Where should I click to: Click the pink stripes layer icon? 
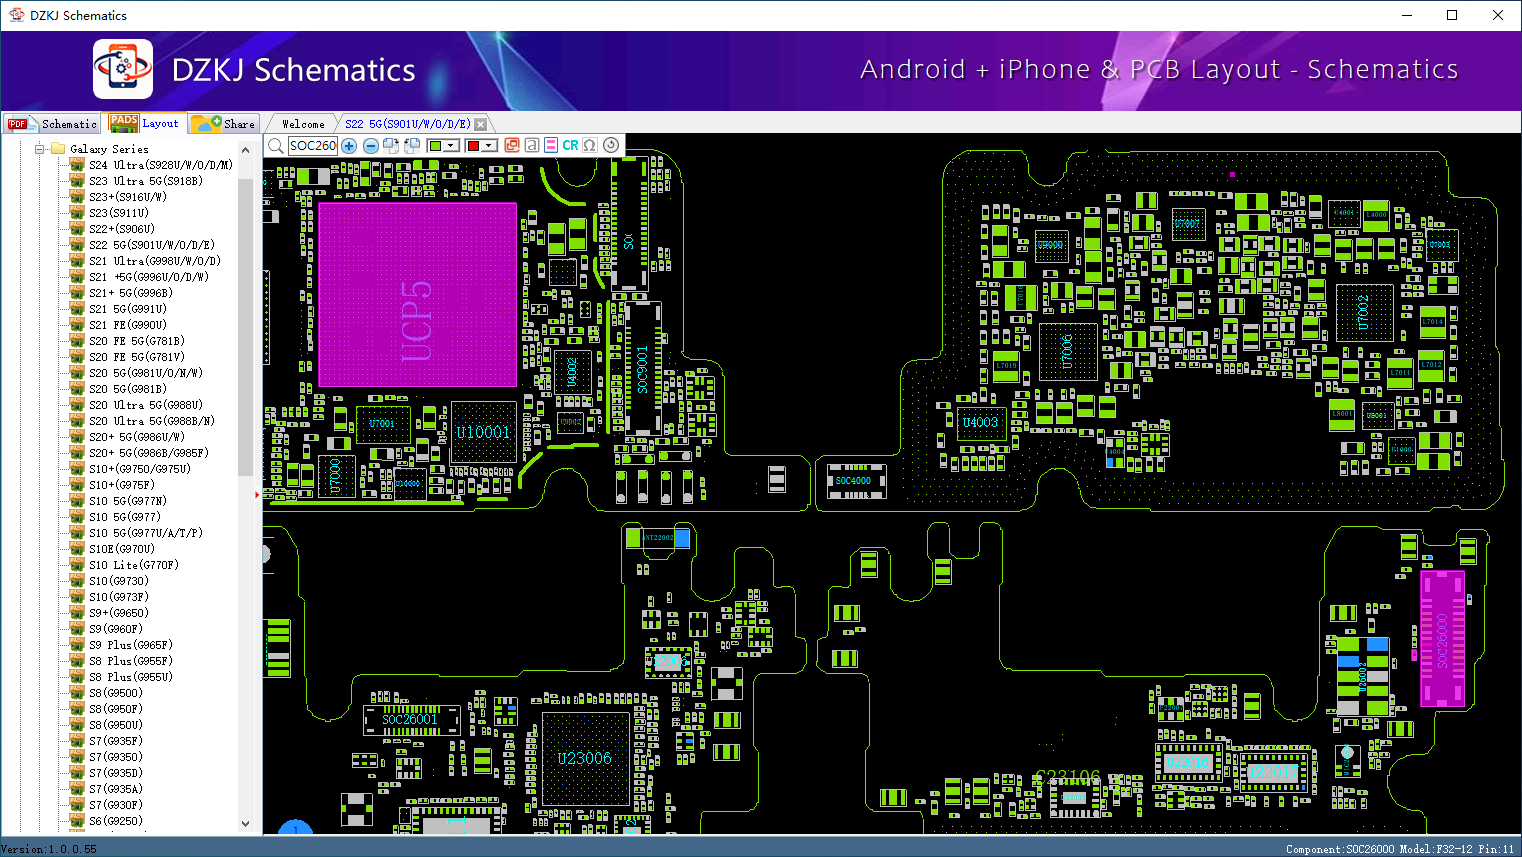551,146
